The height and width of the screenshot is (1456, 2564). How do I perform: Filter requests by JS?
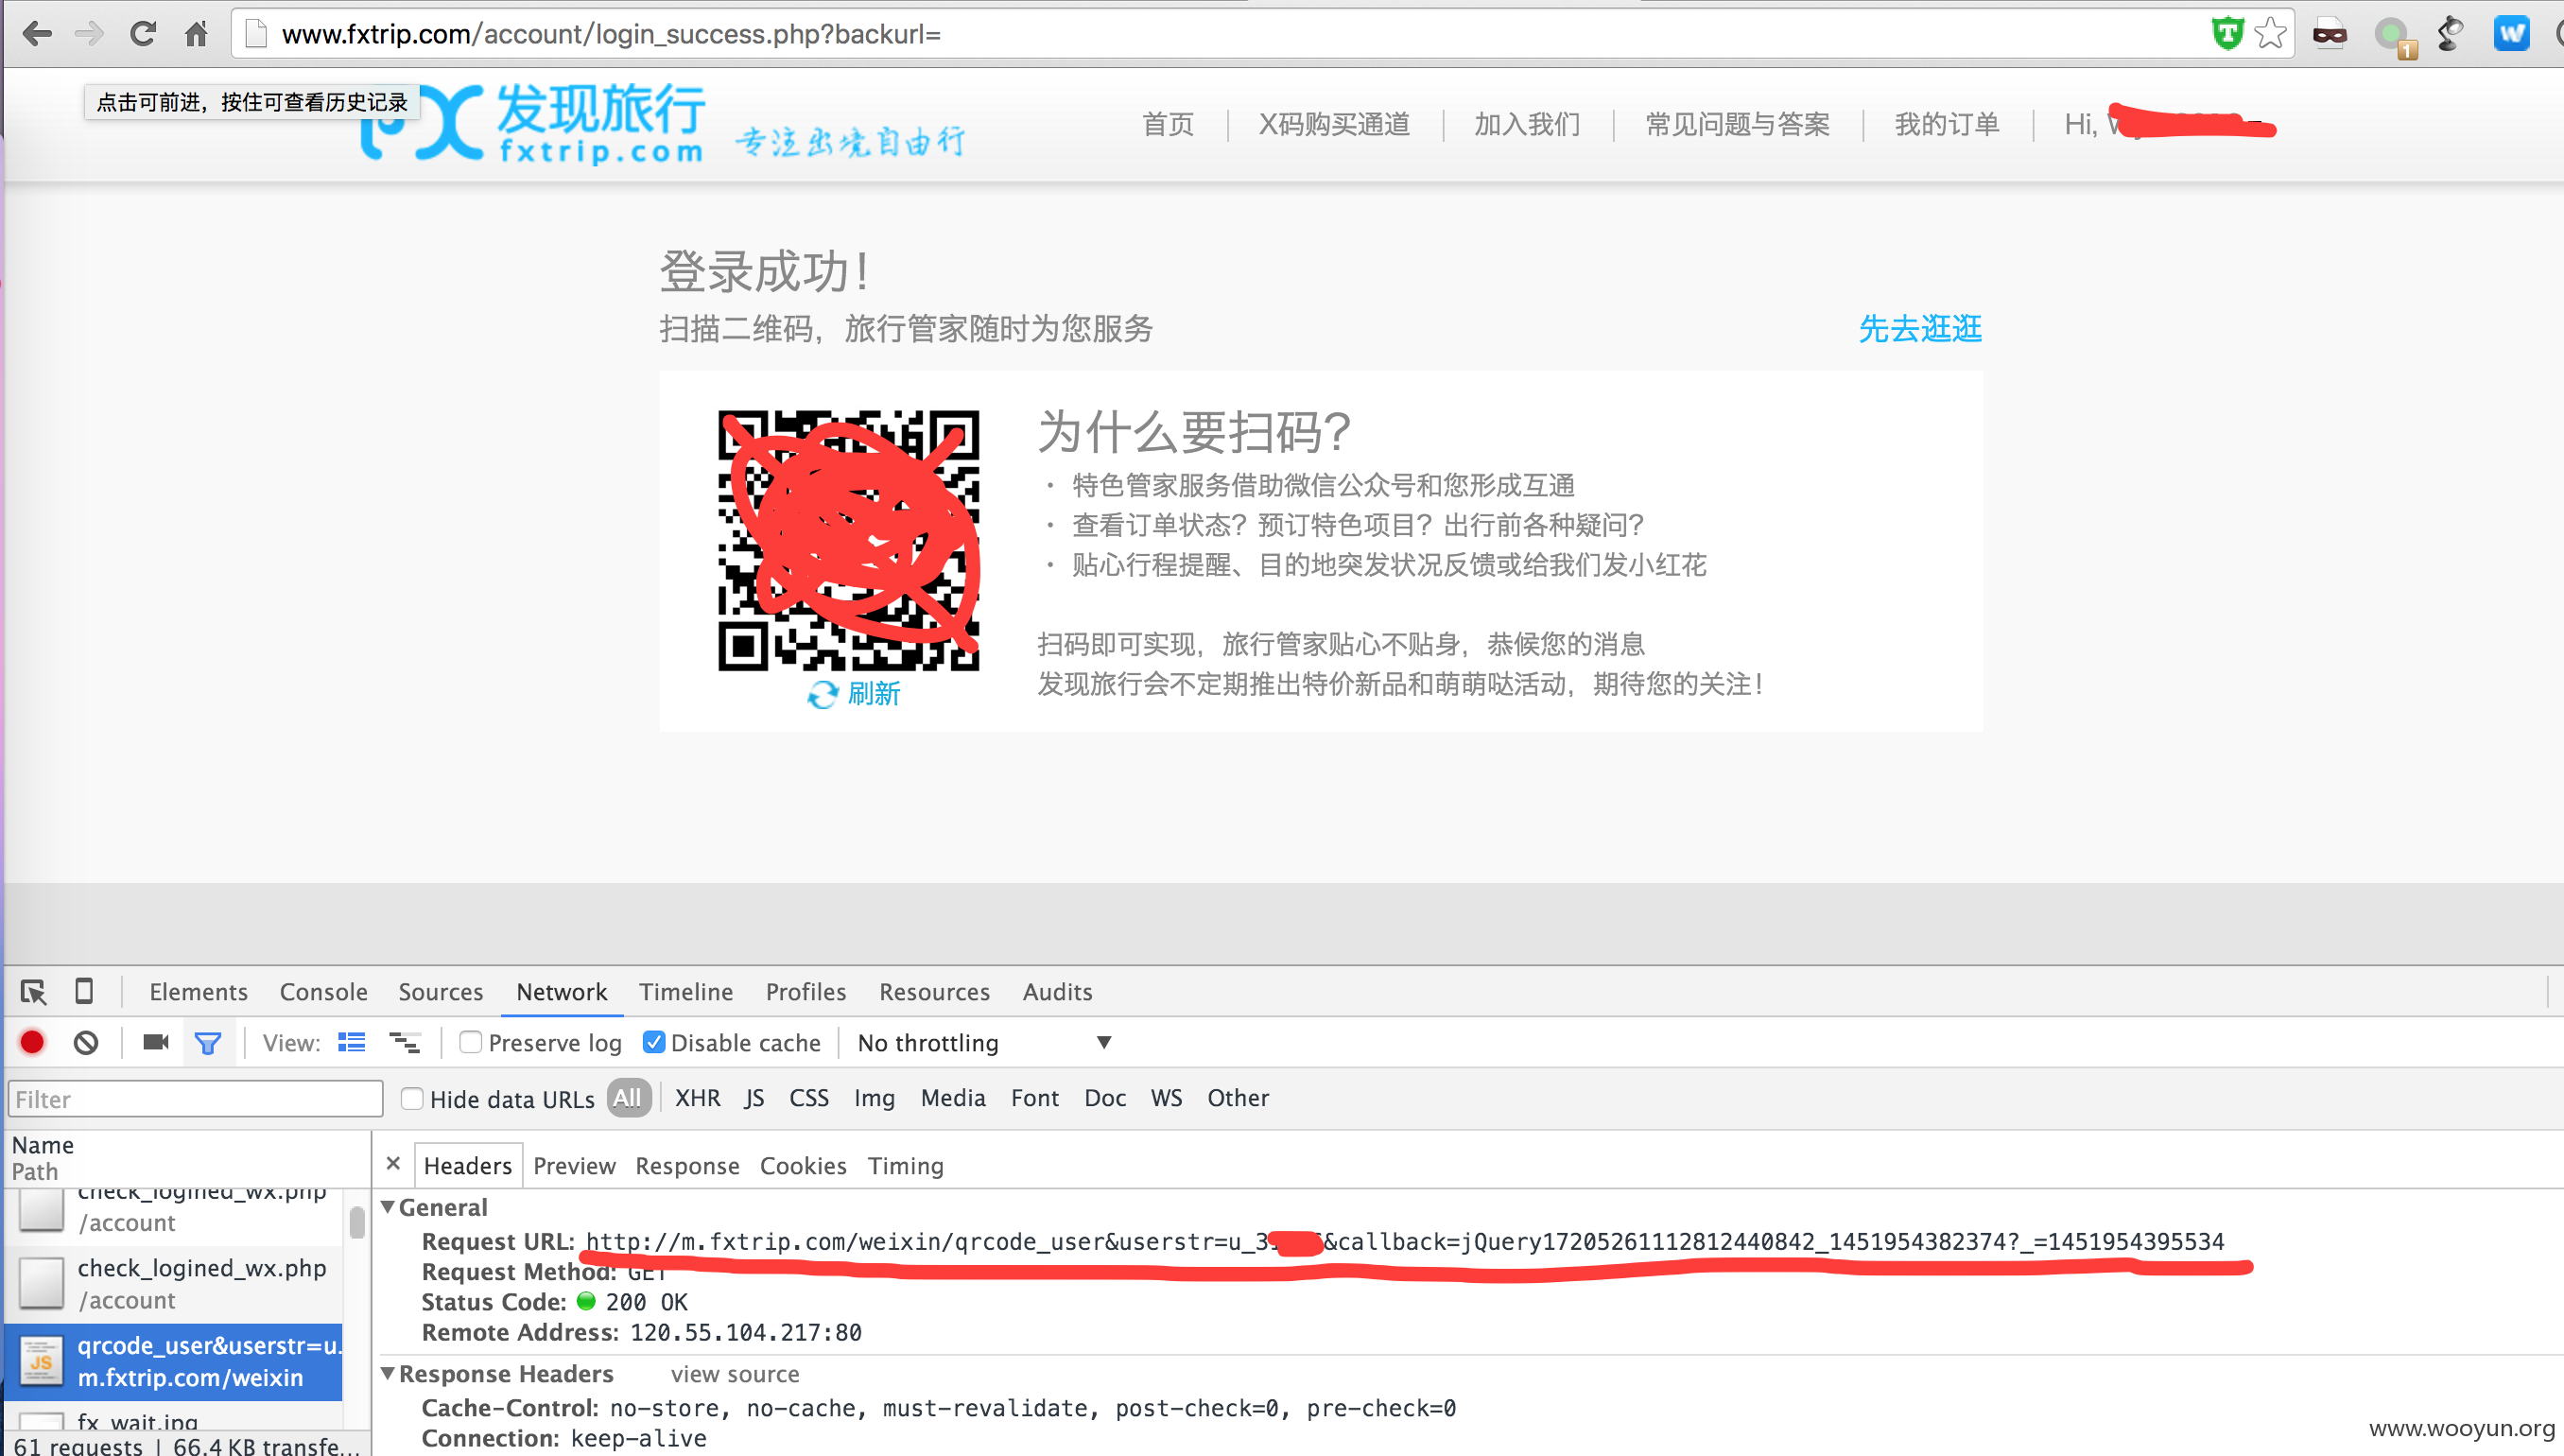point(754,1098)
